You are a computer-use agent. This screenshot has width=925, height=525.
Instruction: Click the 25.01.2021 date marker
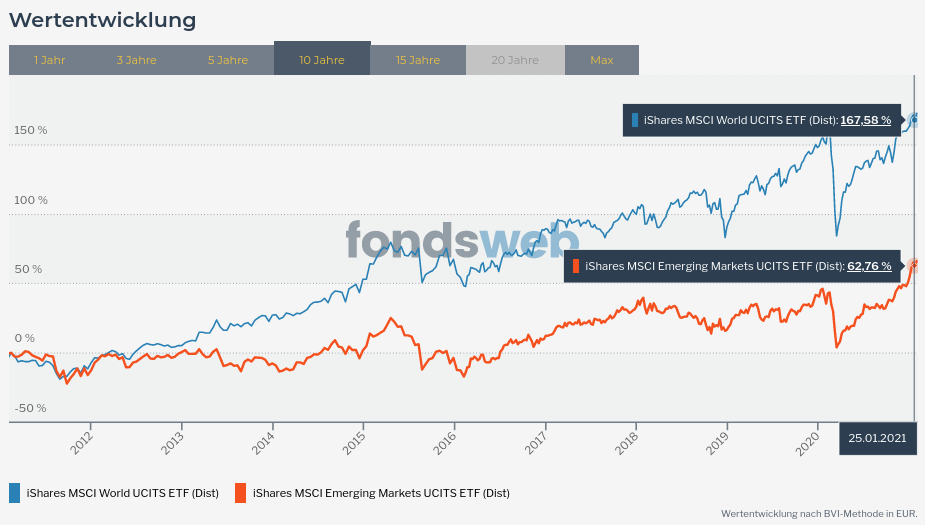[x=877, y=438]
